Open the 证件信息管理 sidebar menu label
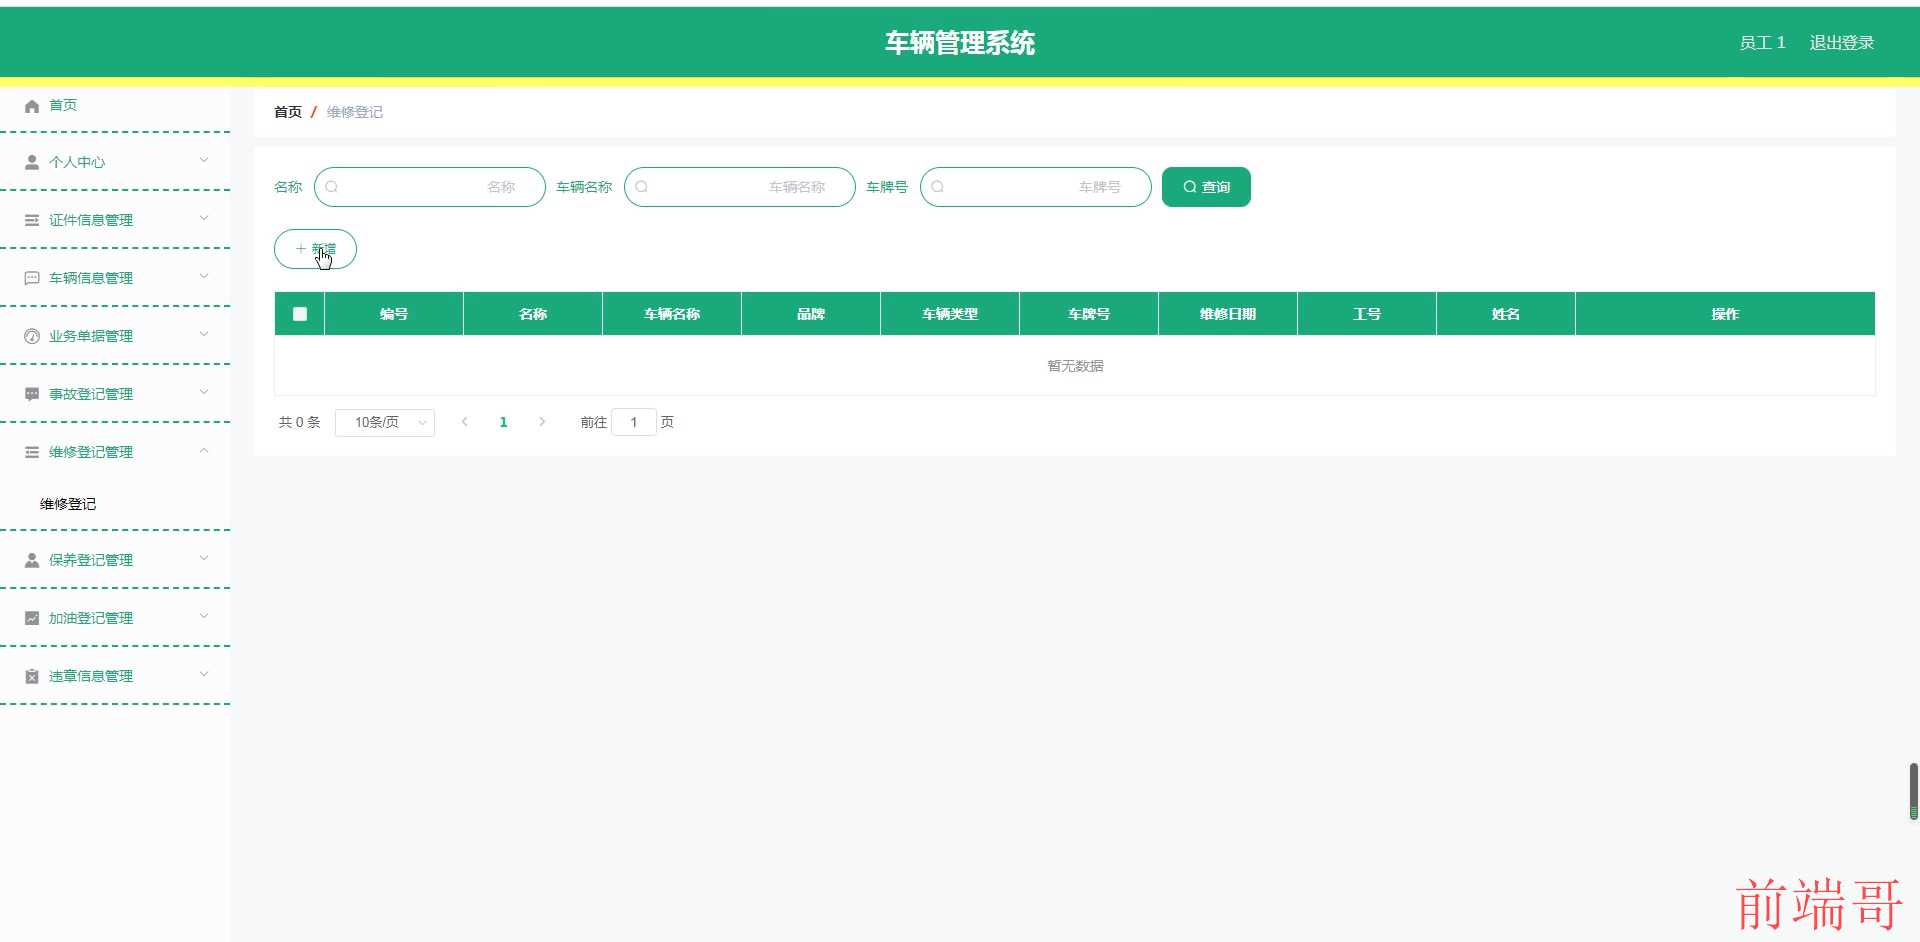The image size is (1920, 942). click(x=91, y=220)
